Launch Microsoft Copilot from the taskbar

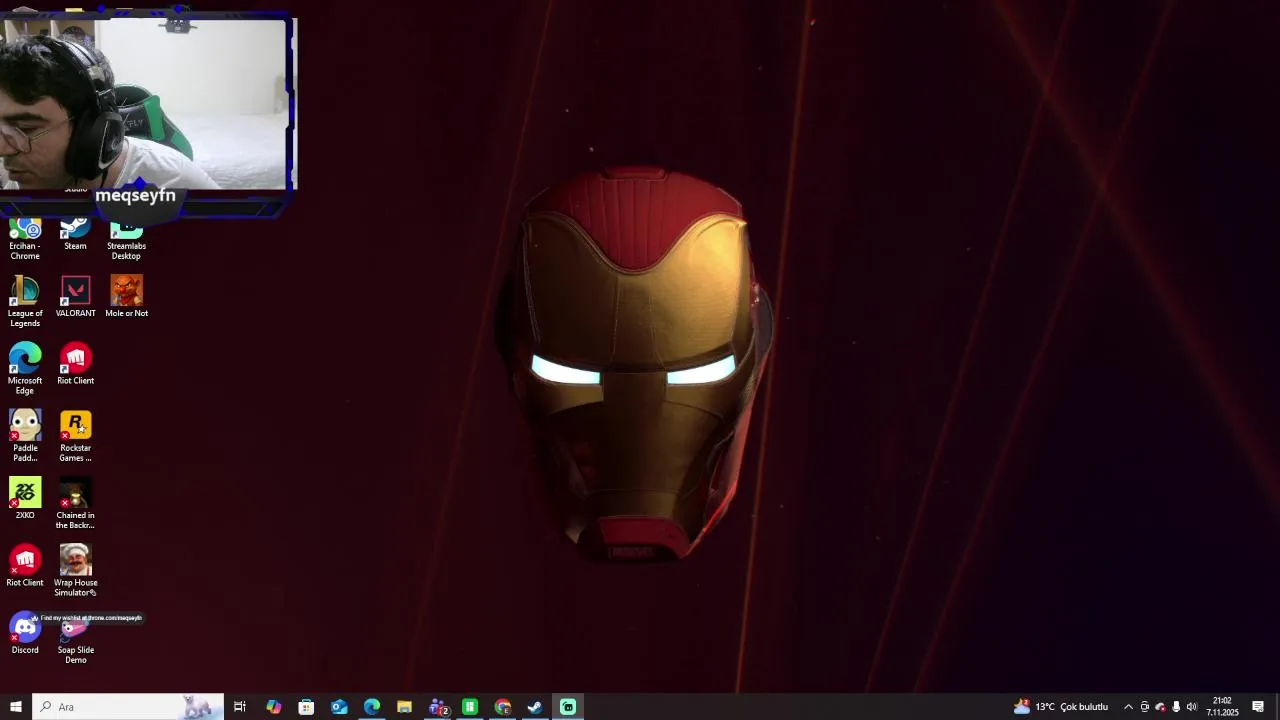click(273, 707)
